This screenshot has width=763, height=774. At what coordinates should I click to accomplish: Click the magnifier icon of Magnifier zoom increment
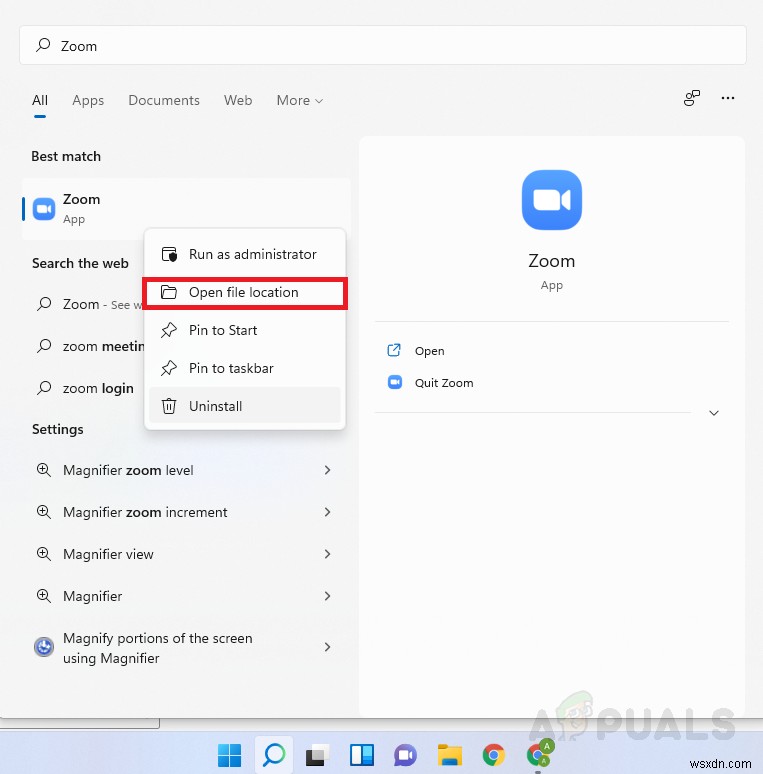43,512
